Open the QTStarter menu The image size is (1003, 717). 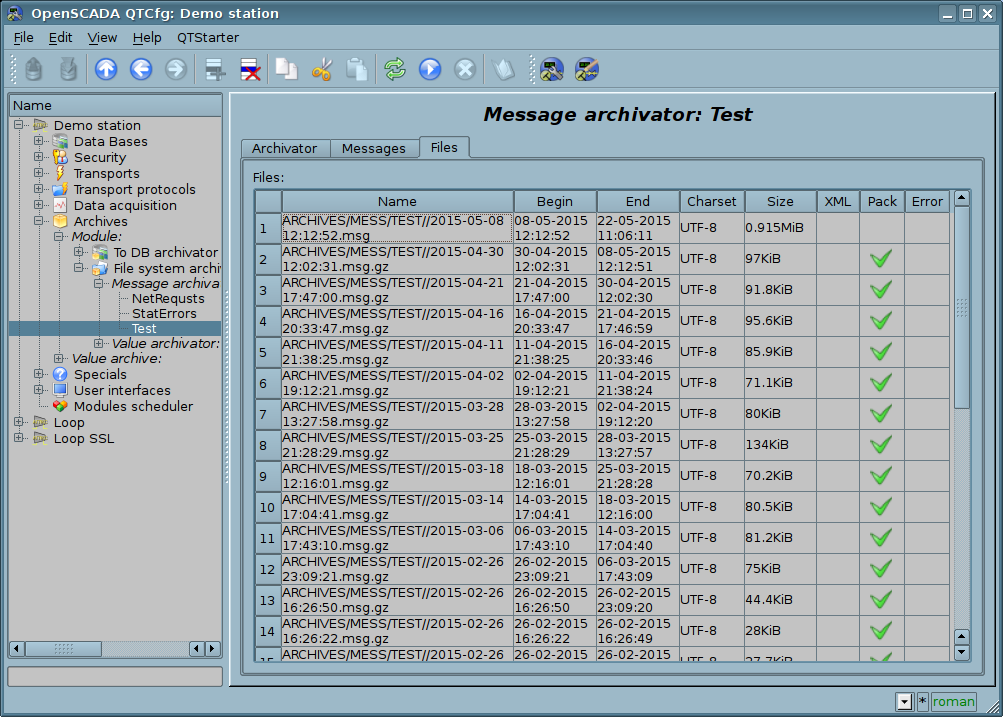coord(208,37)
